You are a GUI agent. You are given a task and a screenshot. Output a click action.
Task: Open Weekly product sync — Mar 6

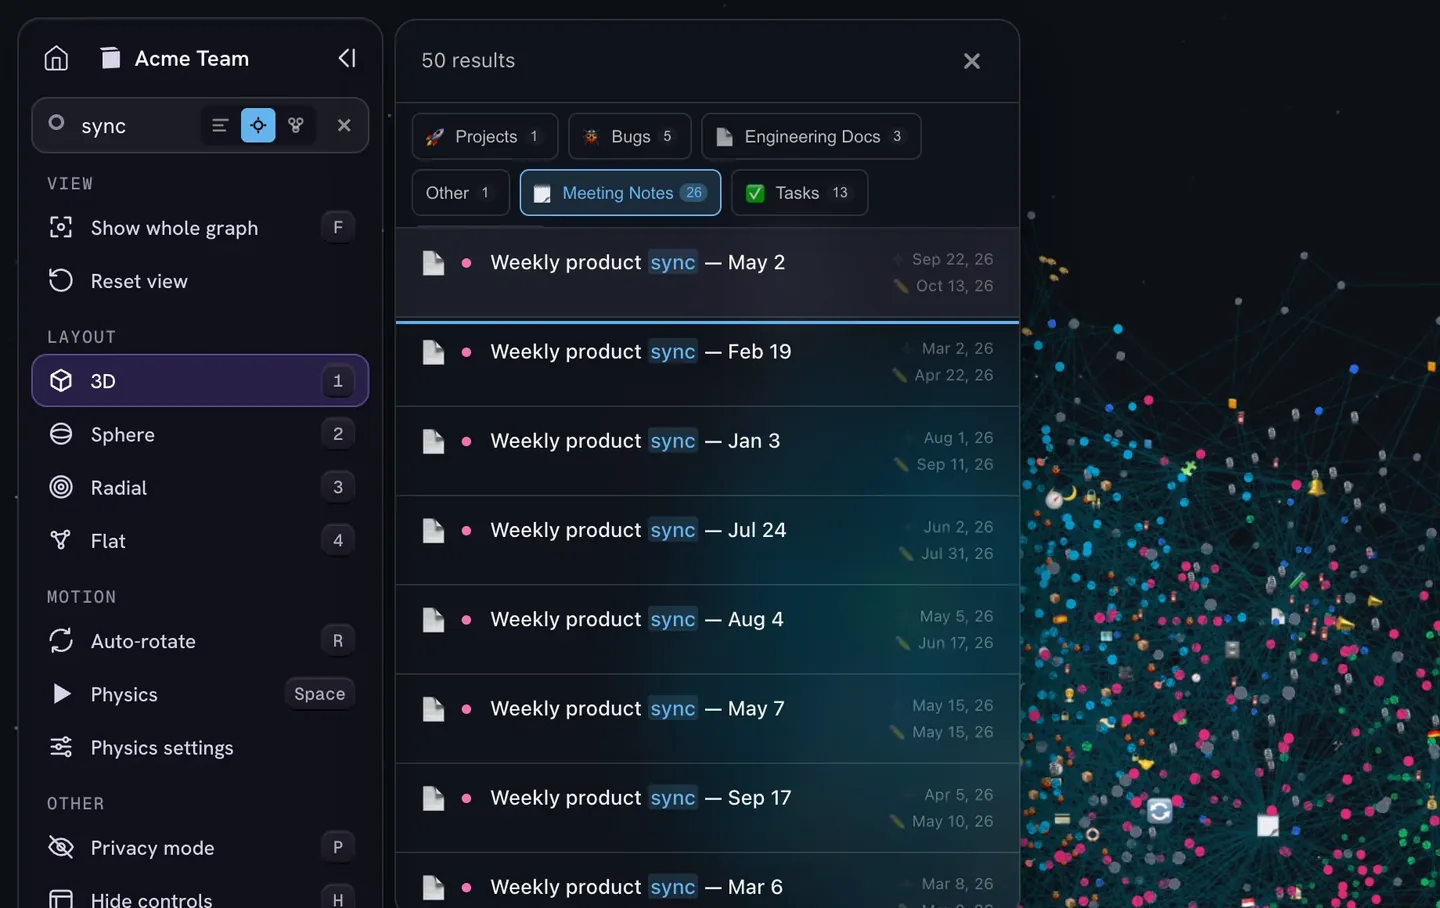click(x=707, y=881)
